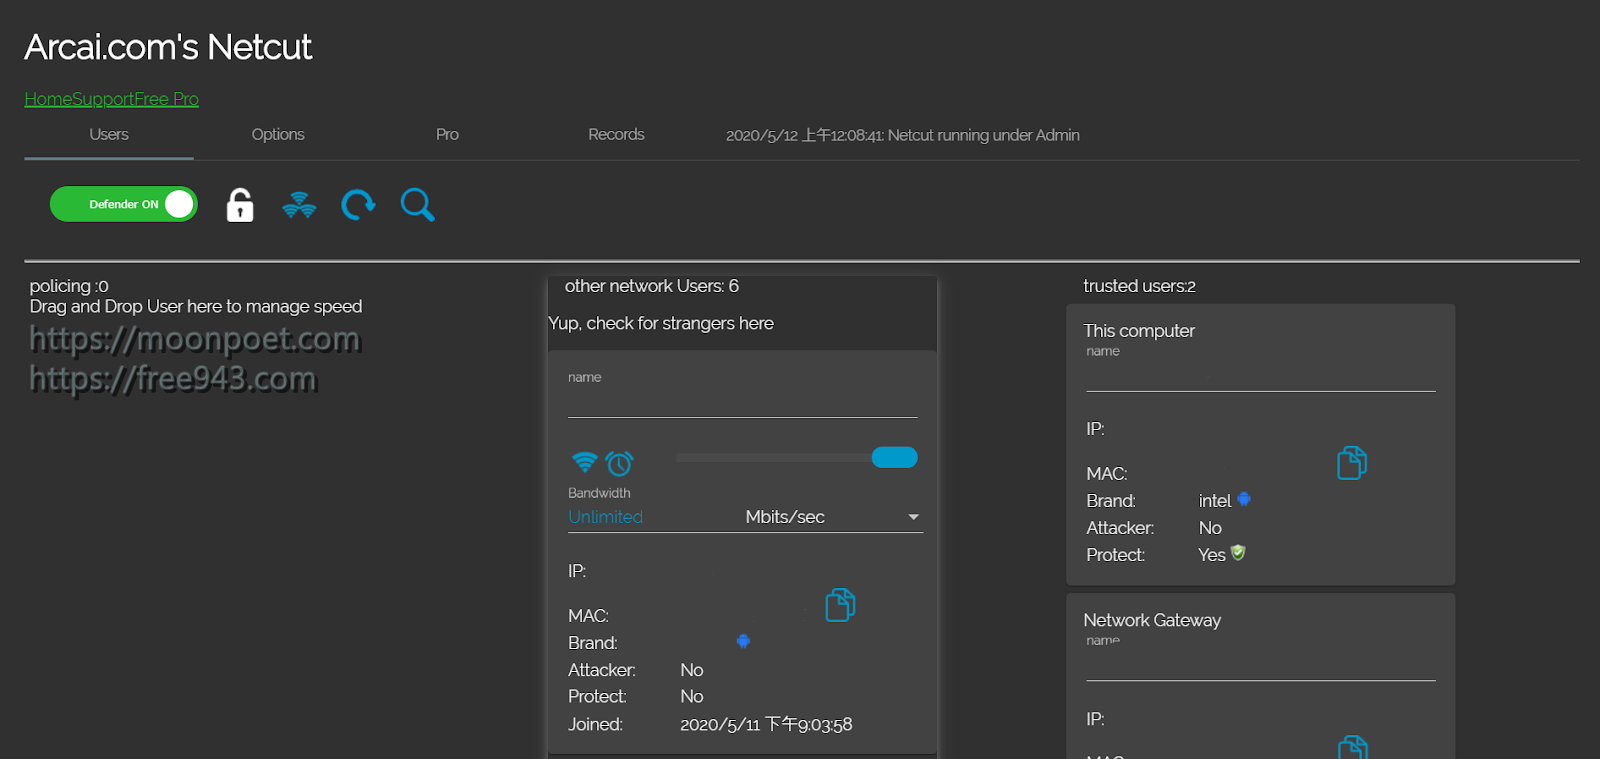Click the Free Pro link in the header
1600x759 pixels.
tap(166, 99)
